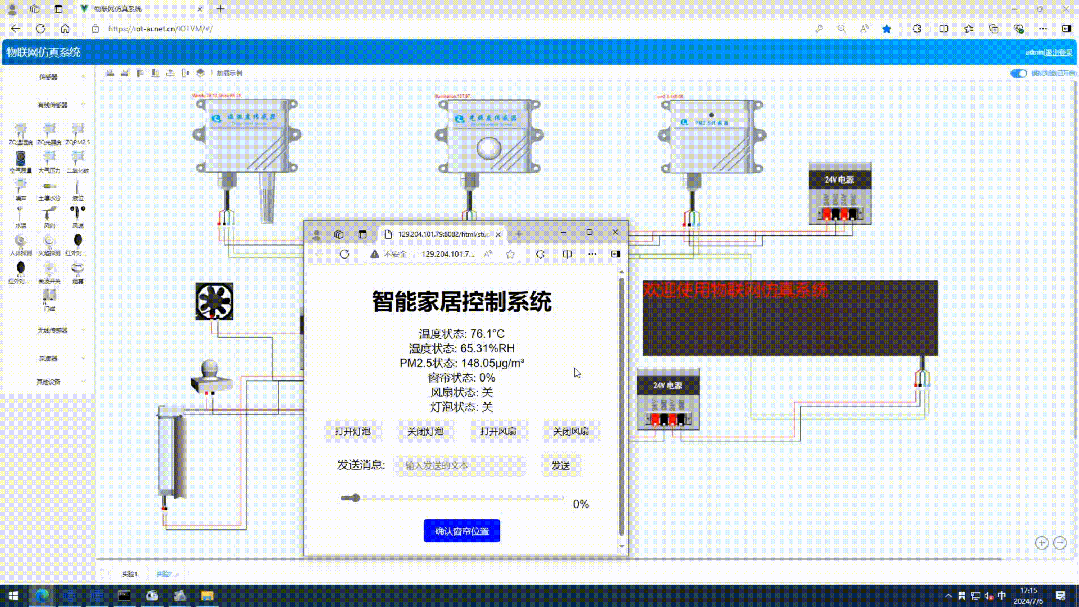Click the blue 确认窗帘位置 button
The image size is (1079, 607).
(461, 531)
